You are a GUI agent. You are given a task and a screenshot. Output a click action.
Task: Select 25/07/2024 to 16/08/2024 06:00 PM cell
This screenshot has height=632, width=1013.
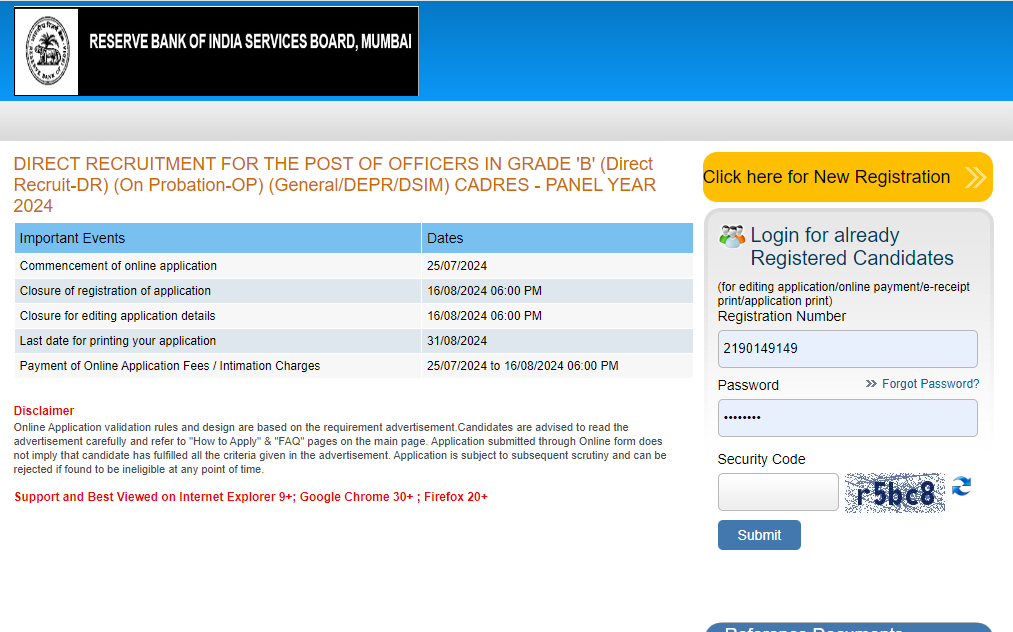(x=557, y=366)
